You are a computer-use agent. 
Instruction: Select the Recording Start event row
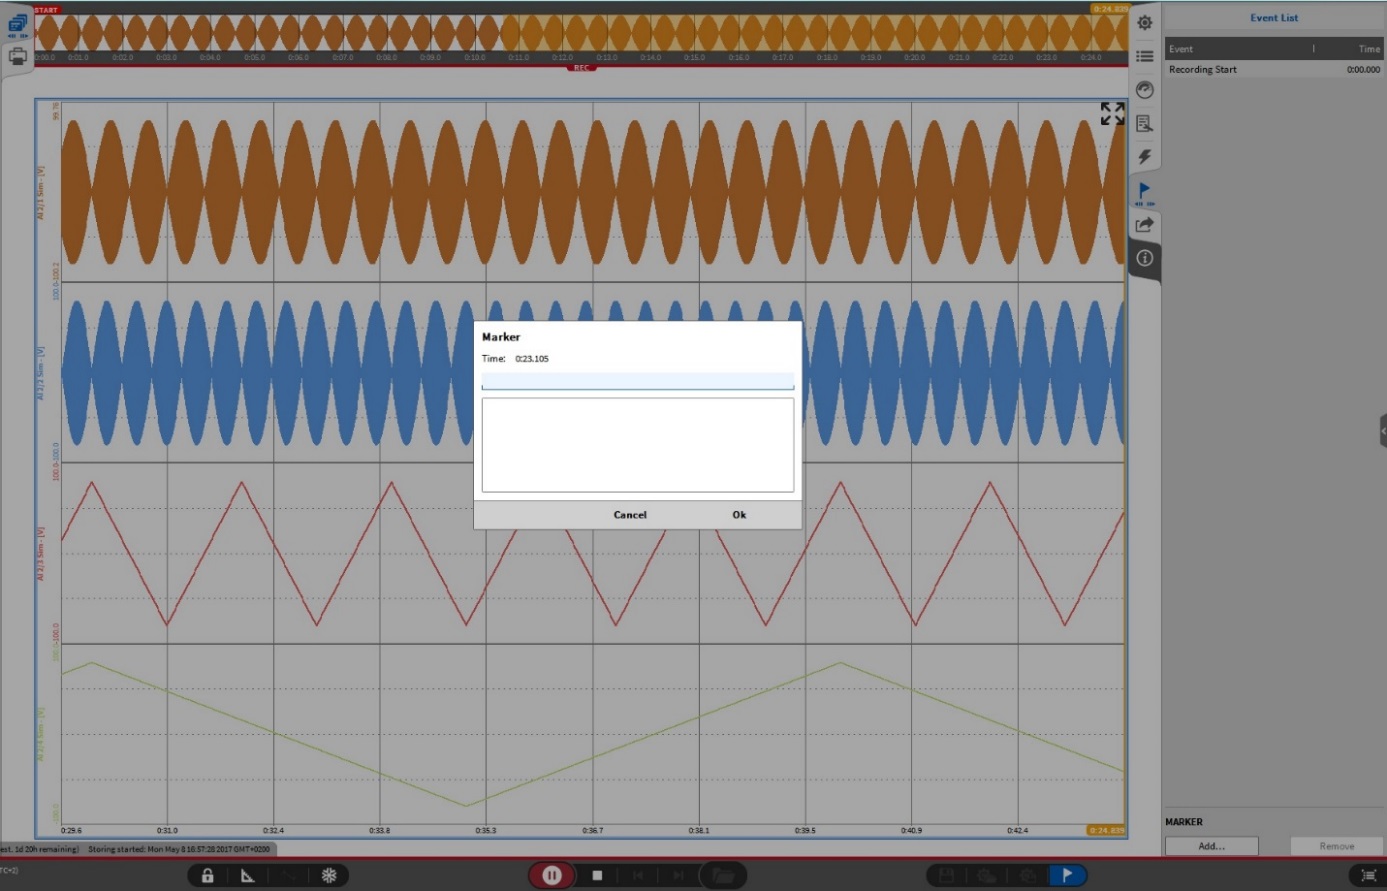pyautogui.click(x=1273, y=70)
